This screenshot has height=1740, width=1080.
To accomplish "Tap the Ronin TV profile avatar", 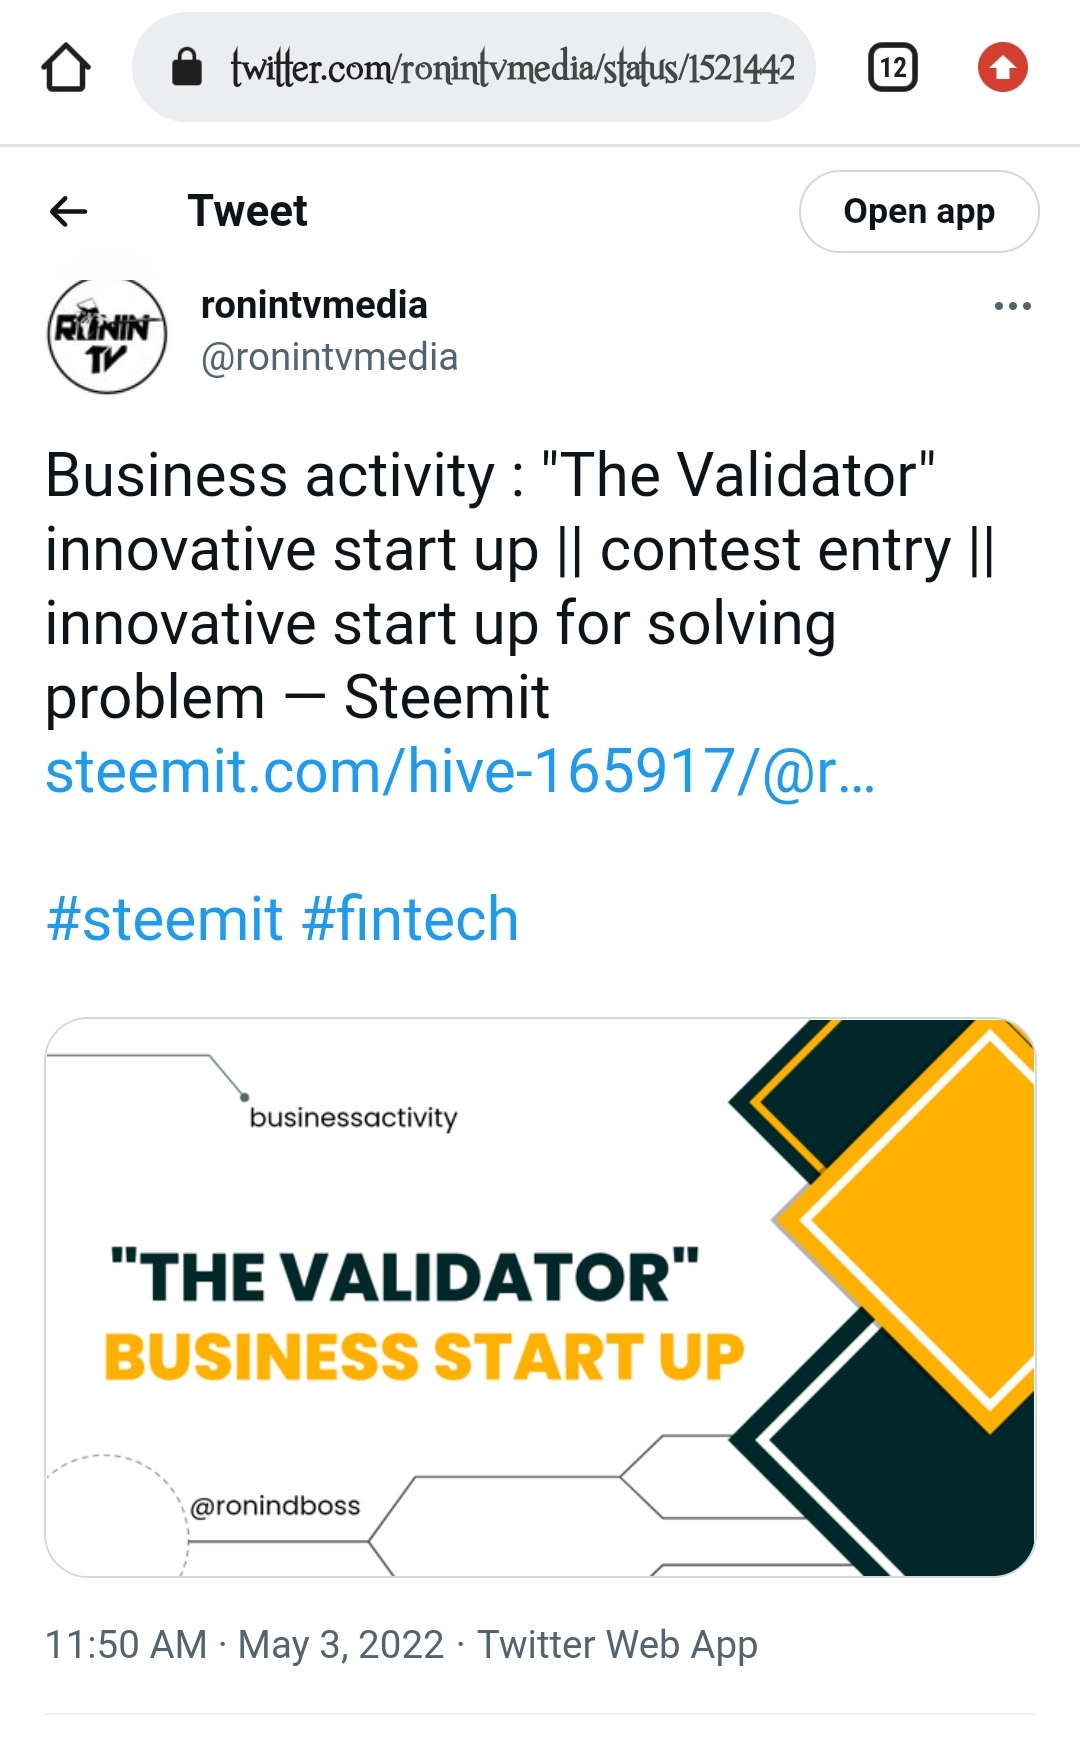I will pos(107,335).
